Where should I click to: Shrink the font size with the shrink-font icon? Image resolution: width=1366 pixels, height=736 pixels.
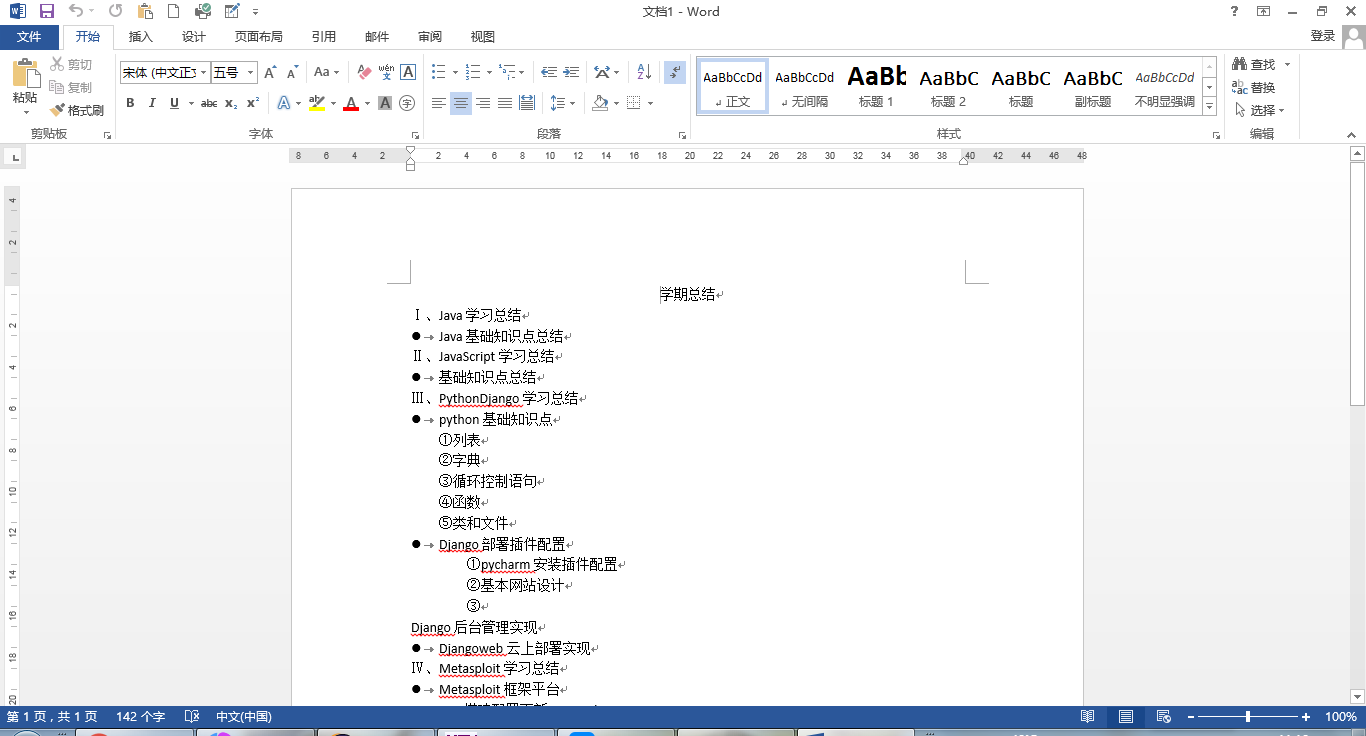[x=292, y=72]
